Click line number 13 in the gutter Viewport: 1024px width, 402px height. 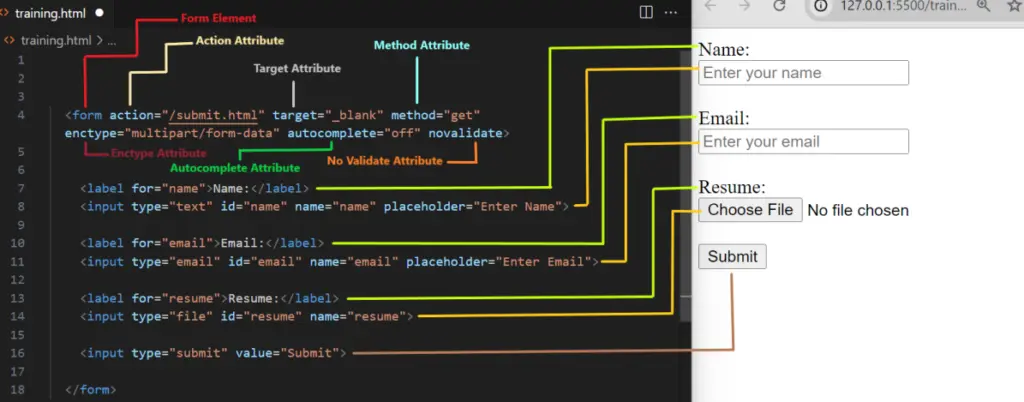[18, 298]
